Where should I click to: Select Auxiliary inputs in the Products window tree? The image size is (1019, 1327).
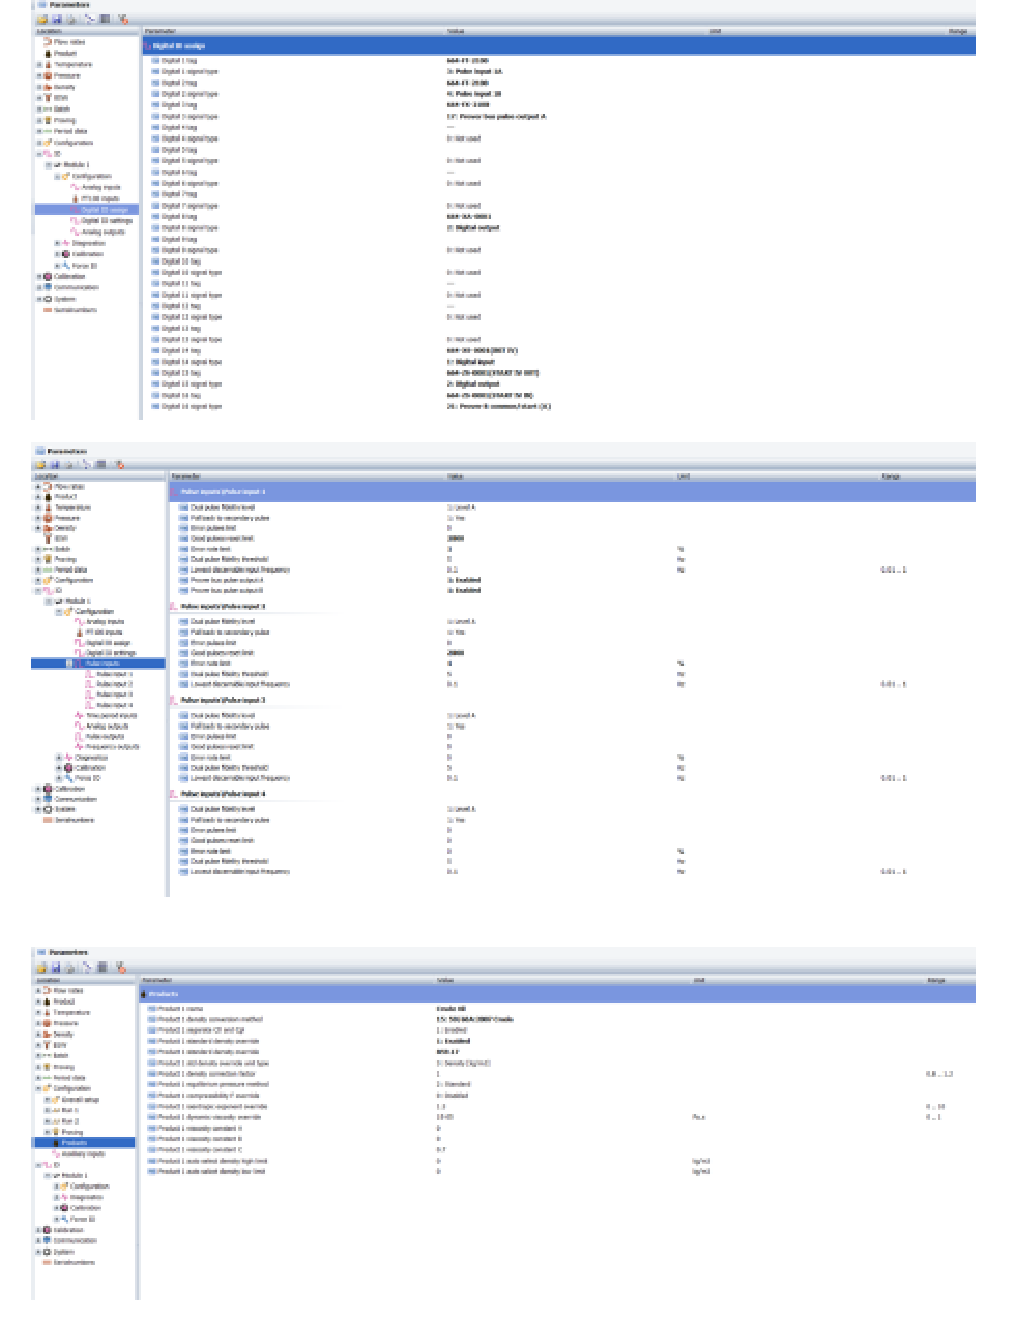[x=83, y=1154]
